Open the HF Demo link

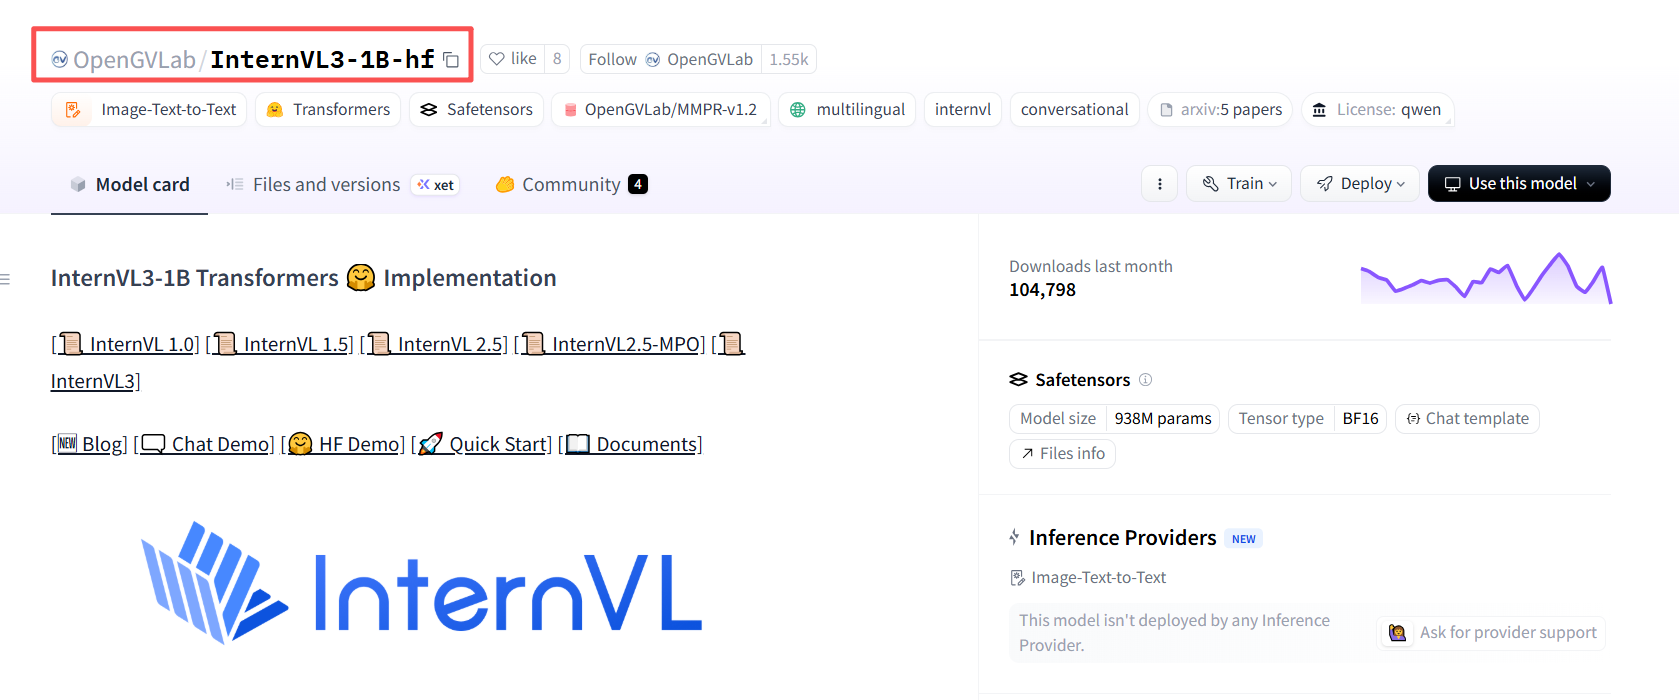click(345, 444)
